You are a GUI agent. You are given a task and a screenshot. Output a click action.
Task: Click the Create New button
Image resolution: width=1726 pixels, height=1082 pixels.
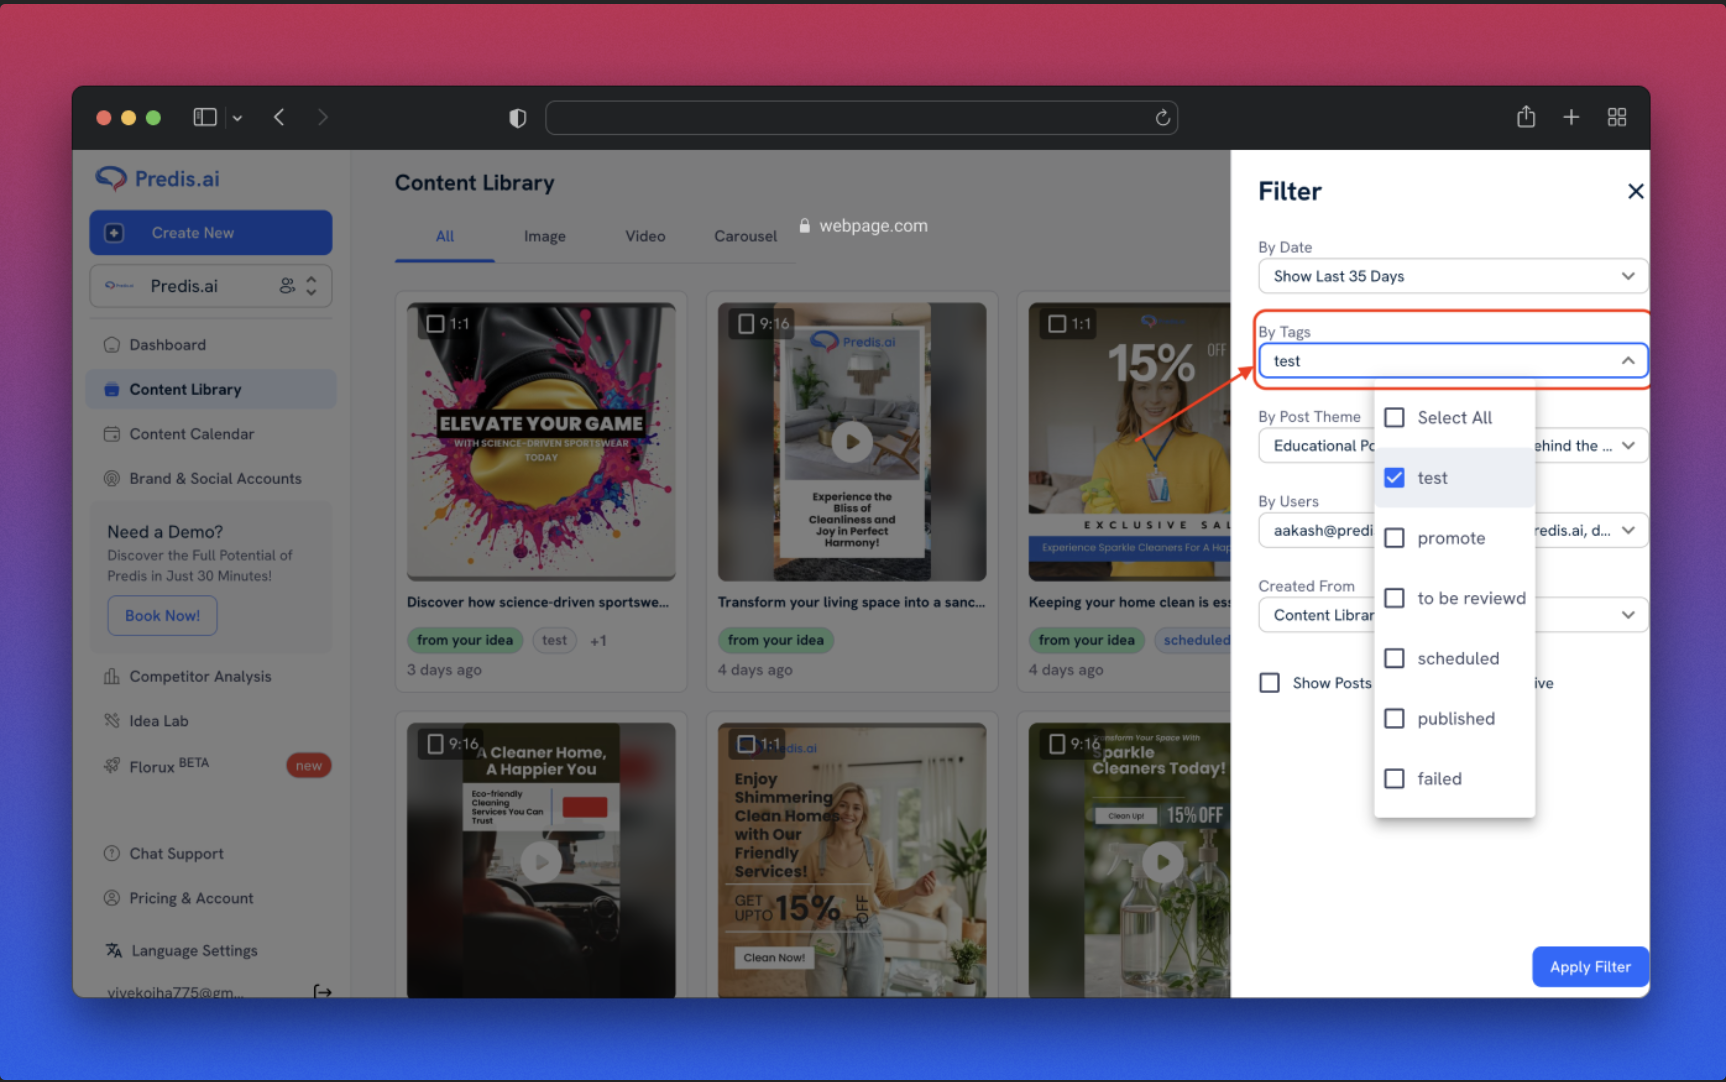[211, 233]
